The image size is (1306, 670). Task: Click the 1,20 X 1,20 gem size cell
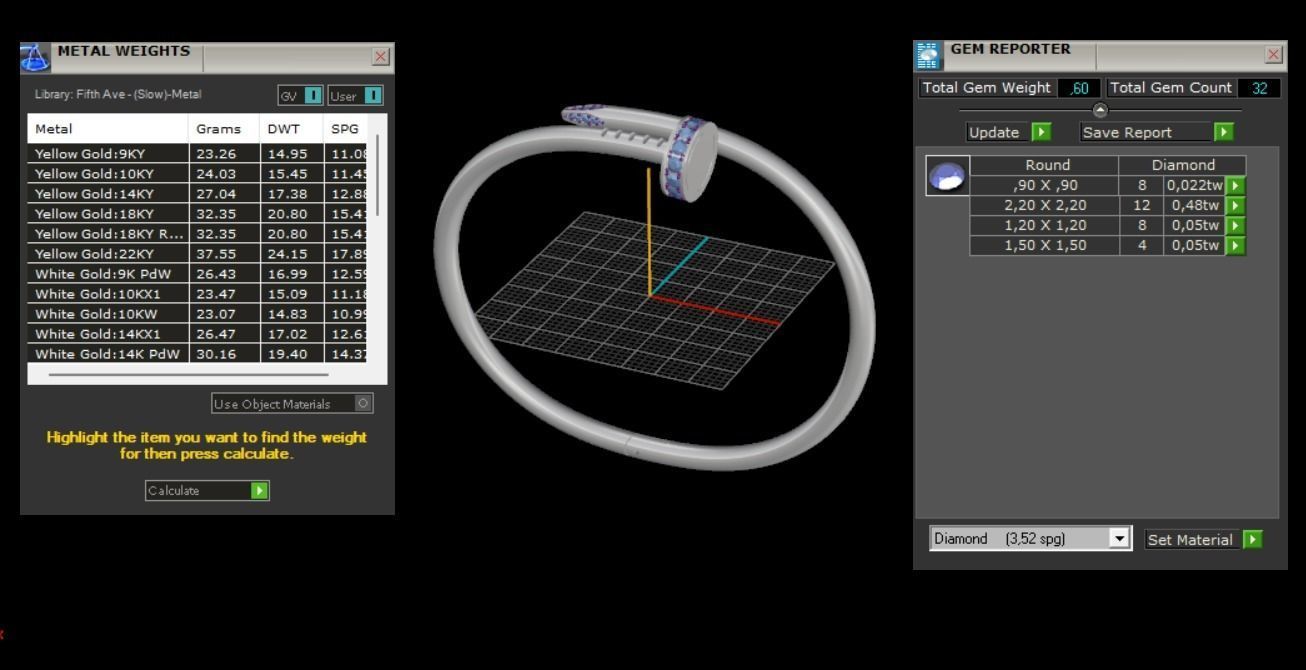(x=1044, y=225)
